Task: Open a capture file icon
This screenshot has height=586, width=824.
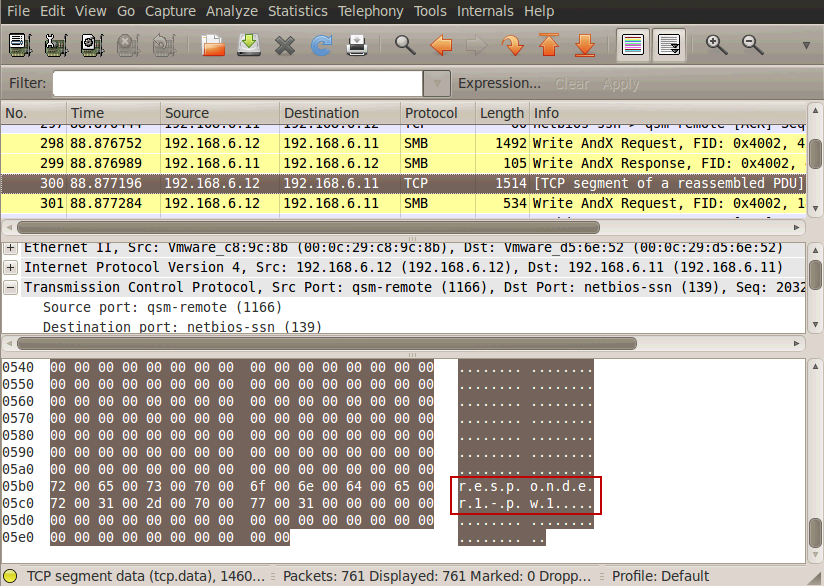Action: pyautogui.click(x=213, y=45)
